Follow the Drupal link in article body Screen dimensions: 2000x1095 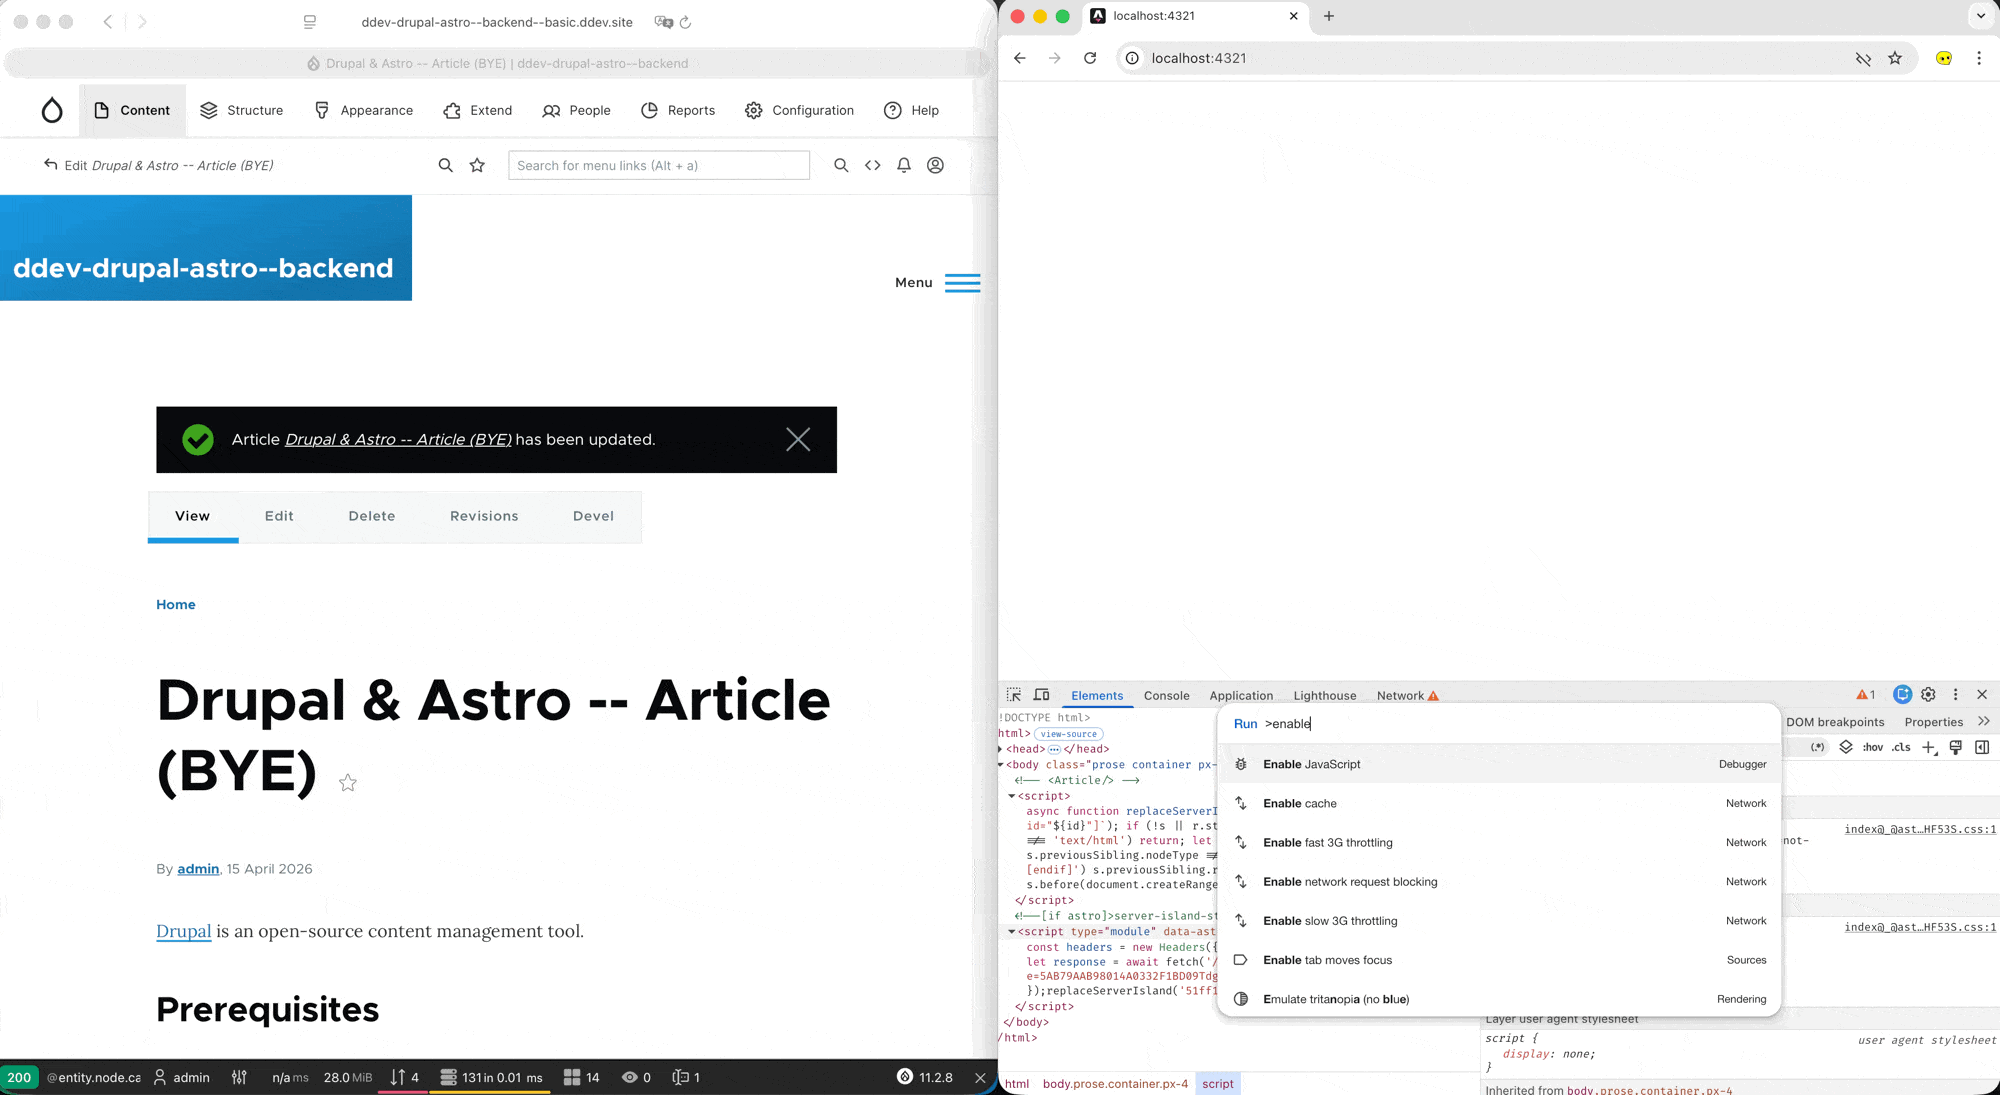pyautogui.click(x=184, y=931)
